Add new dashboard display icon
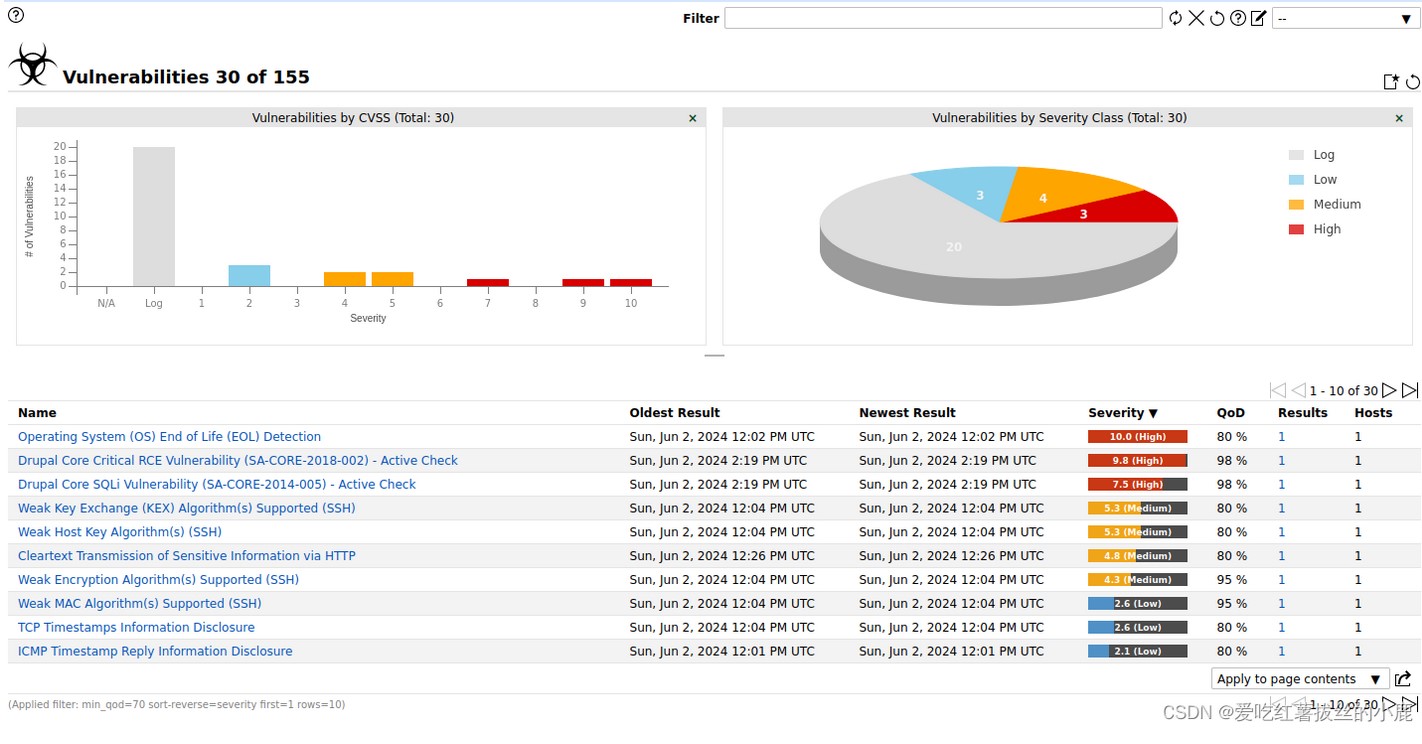Viewport: 1422px width, 744px height. coord(1391,82)
